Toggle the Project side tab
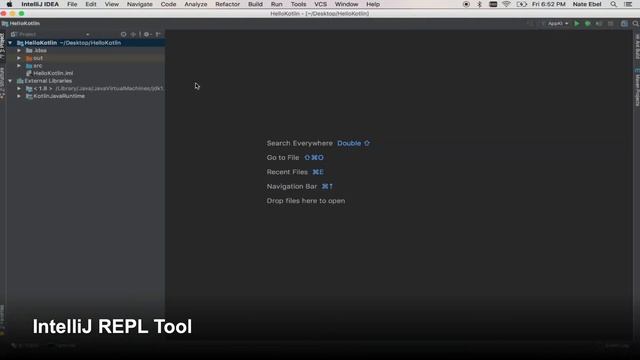Image resolution: width=640 pixels, height=360 pixels. pyautogui.click(x=2, y=47)
